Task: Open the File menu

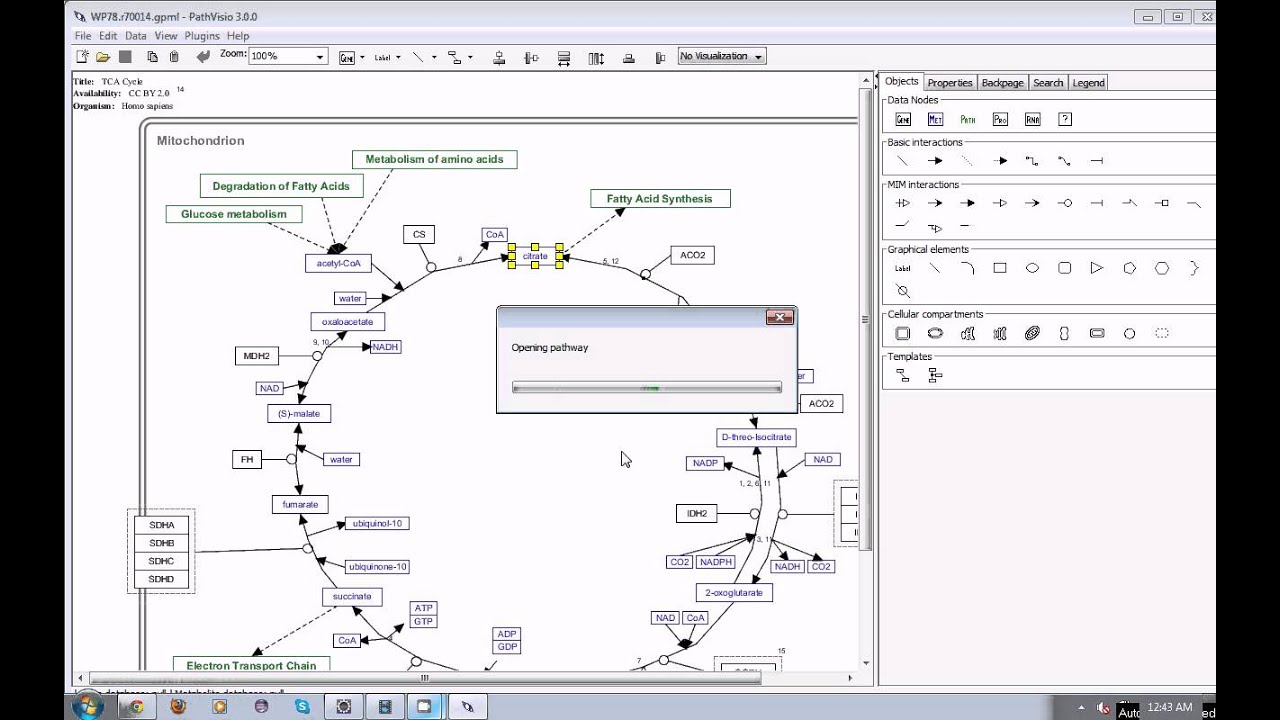Action: click(83, 36)
